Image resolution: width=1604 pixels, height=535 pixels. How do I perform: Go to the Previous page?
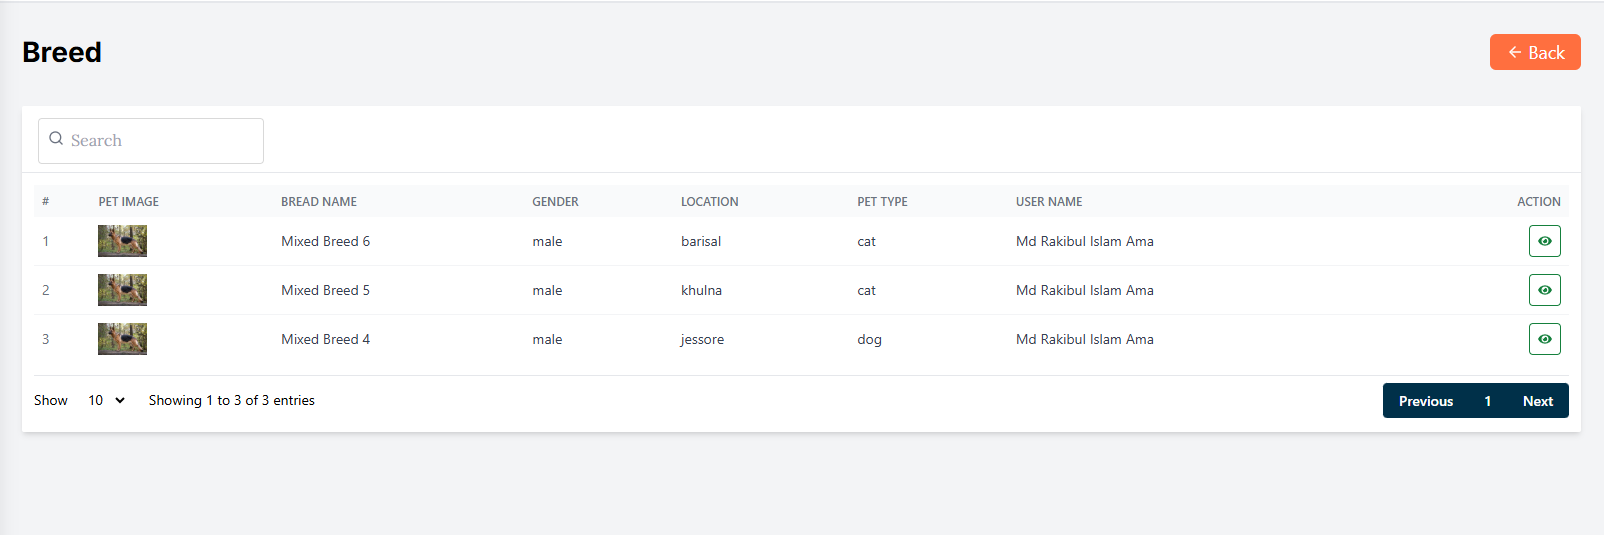1425,401
